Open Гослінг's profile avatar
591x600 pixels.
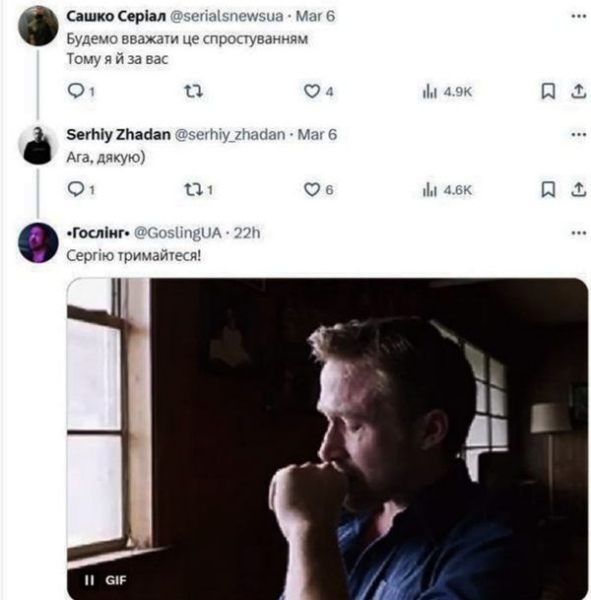pos(38,243)
